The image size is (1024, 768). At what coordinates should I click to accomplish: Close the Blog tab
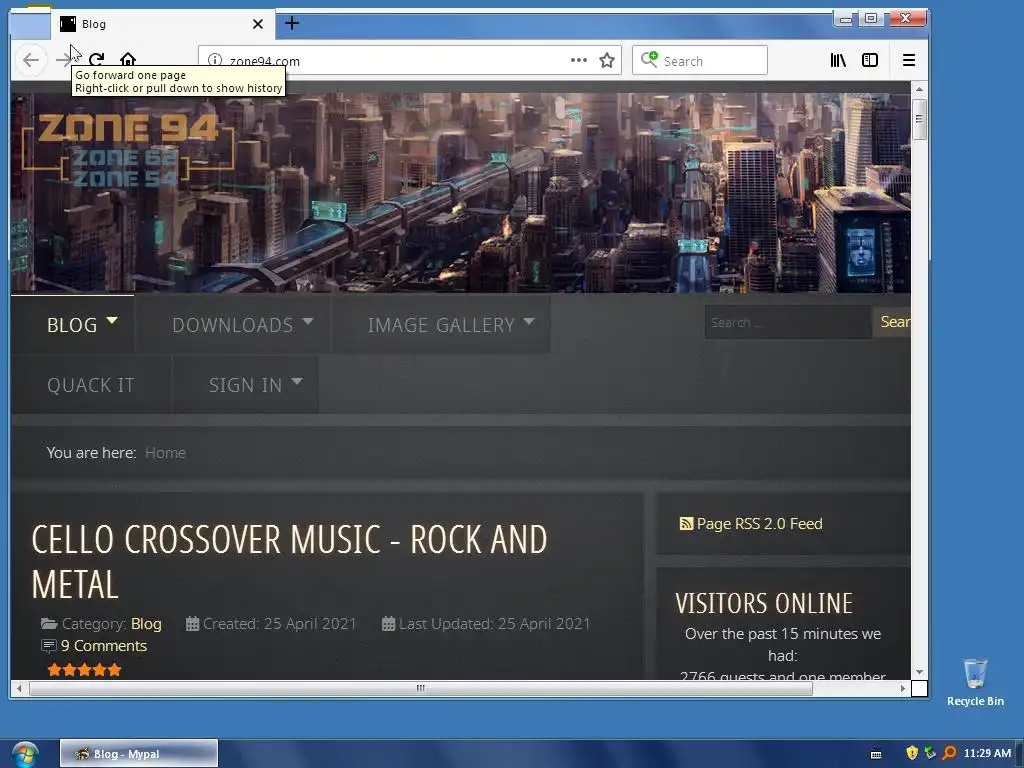pyautogui.click(x=258, y=24)
